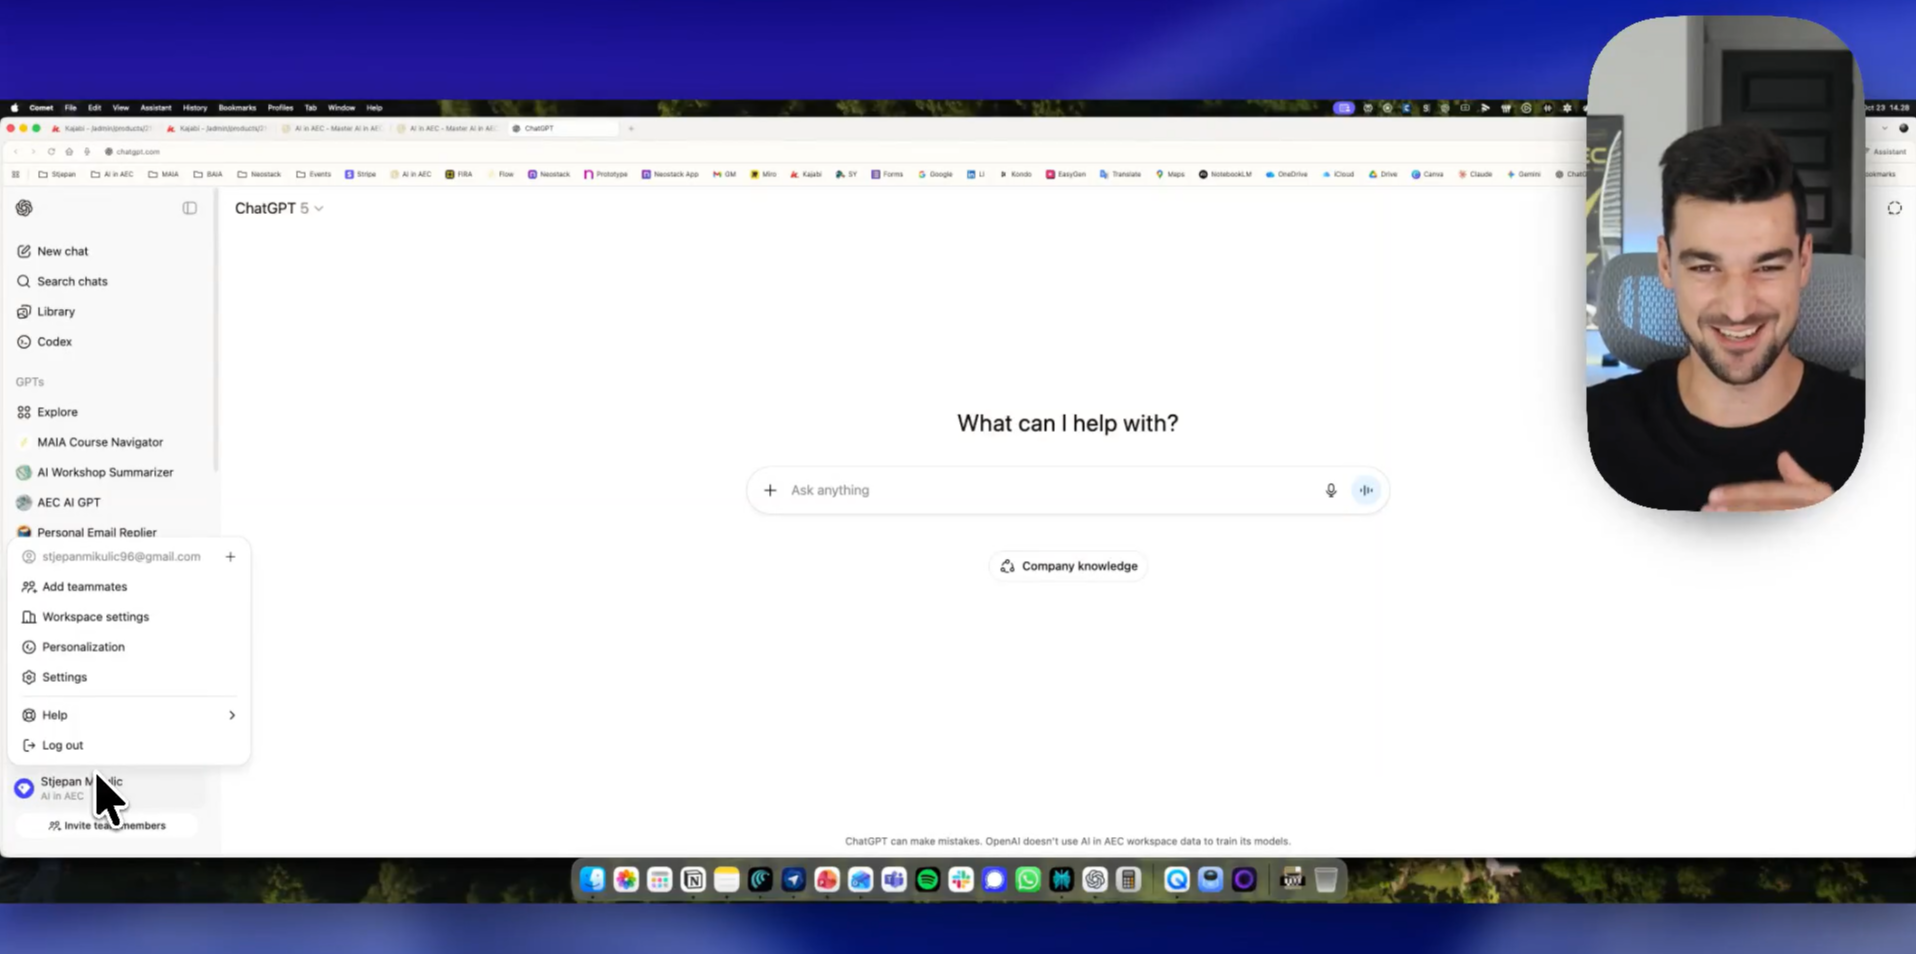Screen dimensions: 1917x955
Task: Expand the MAIA bookmarks folder
Action: (163, 174)
